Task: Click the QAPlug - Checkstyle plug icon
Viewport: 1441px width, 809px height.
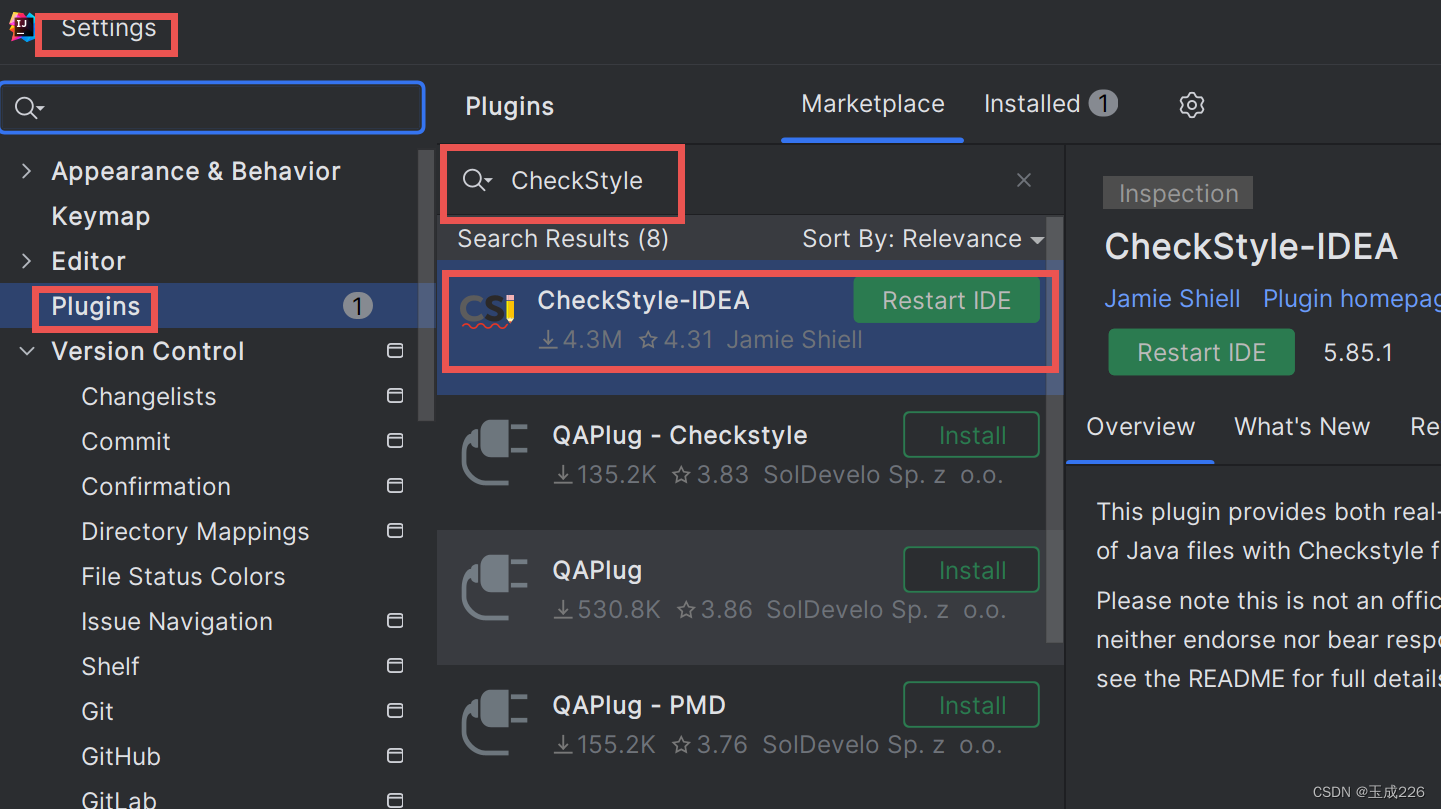Action: (494, 454)
